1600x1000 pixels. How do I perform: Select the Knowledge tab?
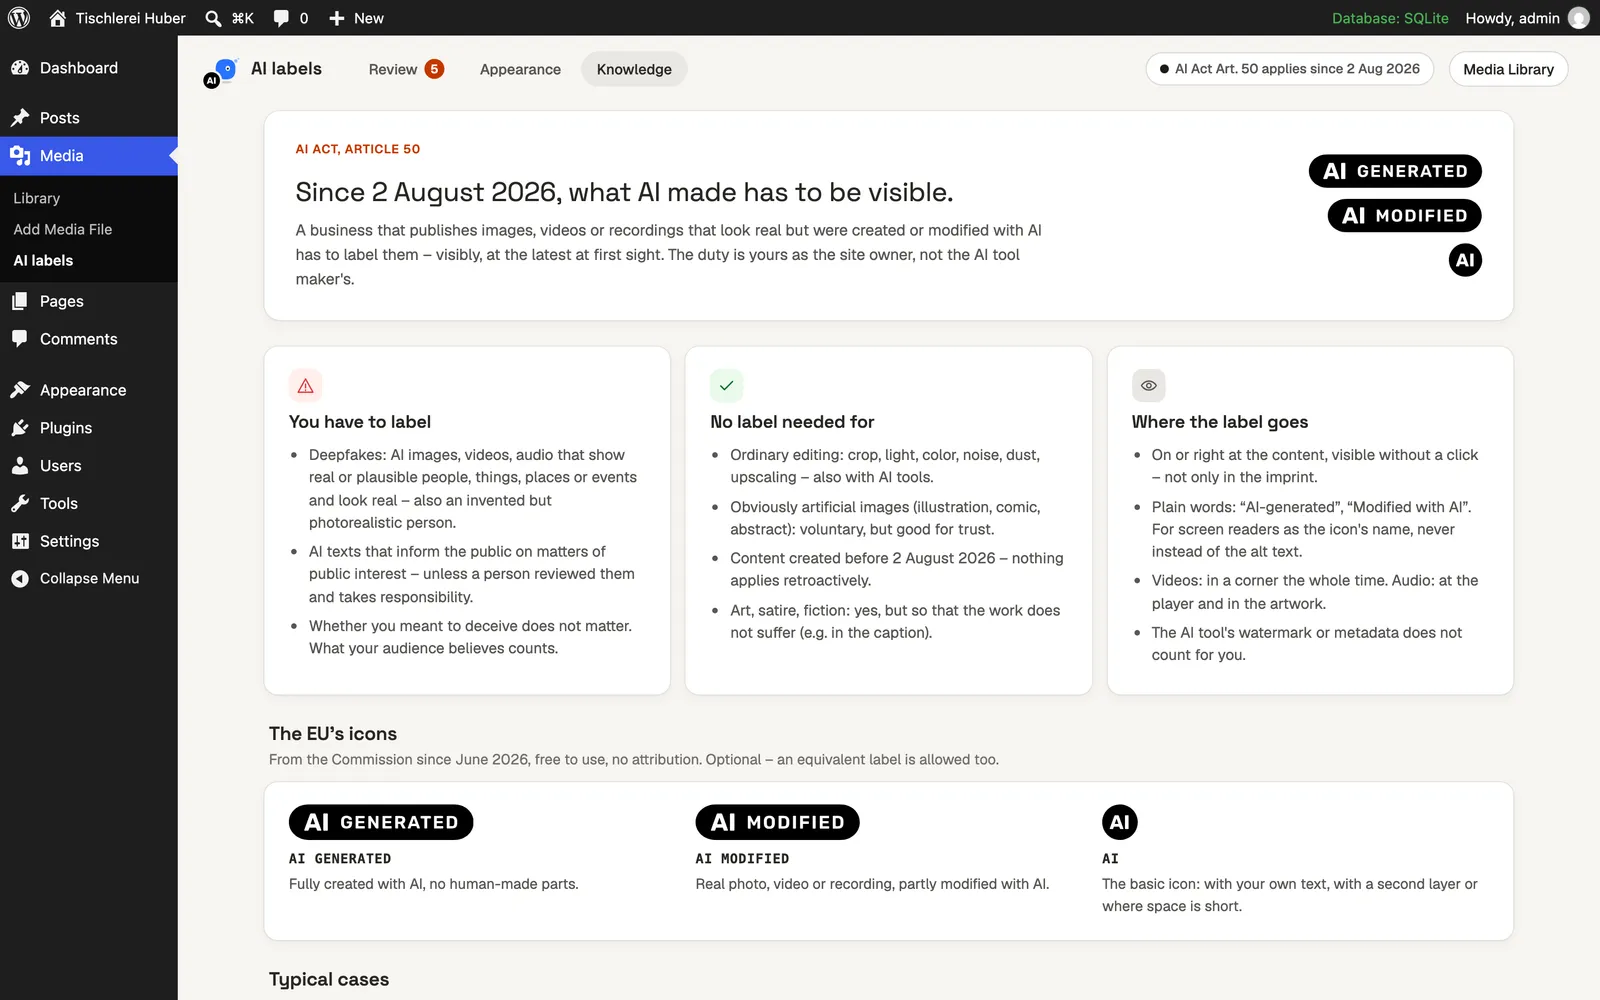coord(634,69)
